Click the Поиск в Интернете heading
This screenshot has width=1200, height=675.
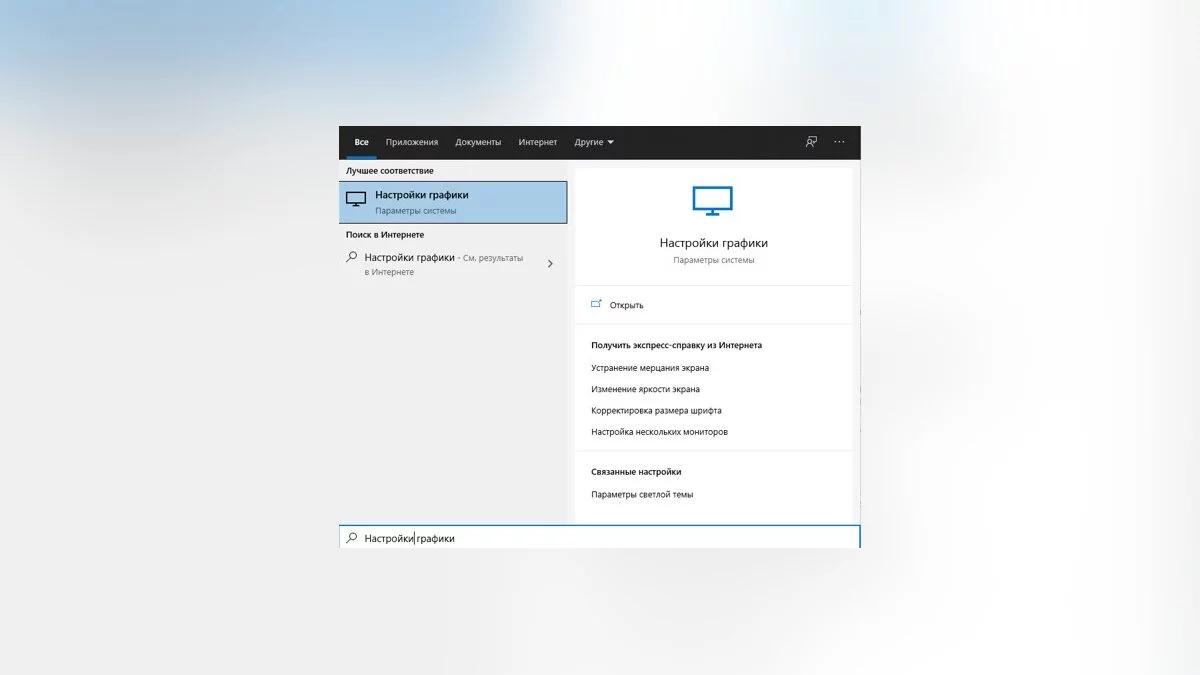pyautogui.click(x=385, y=235)
